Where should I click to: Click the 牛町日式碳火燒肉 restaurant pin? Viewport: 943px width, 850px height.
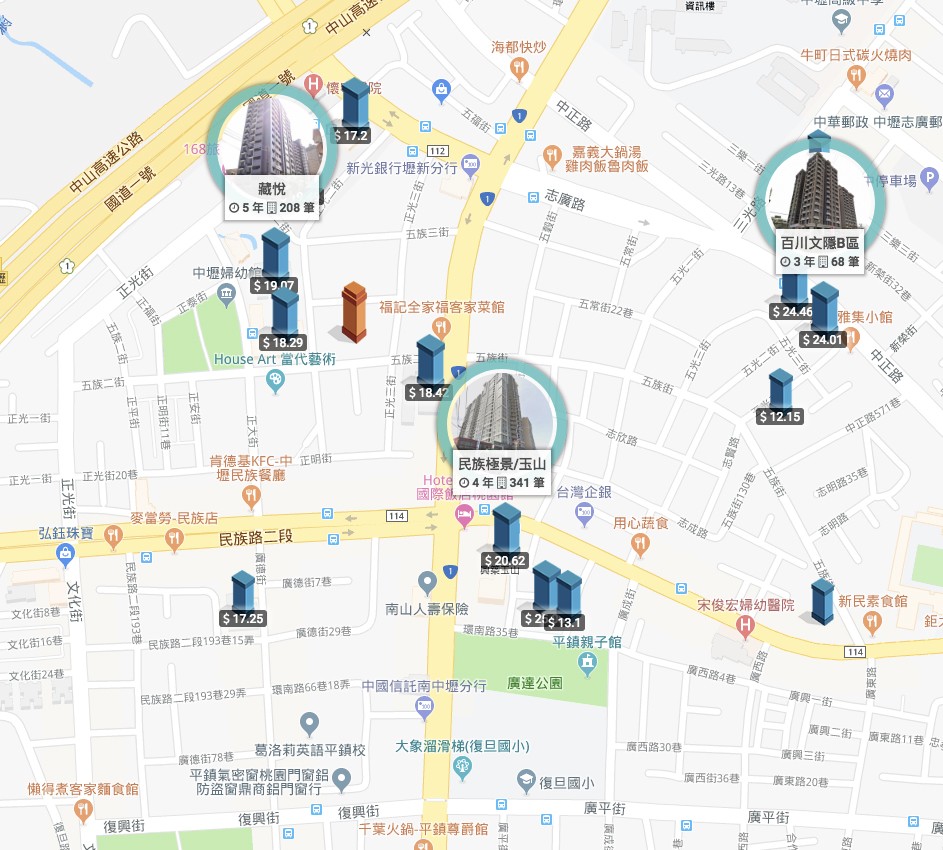click(856, 78)
